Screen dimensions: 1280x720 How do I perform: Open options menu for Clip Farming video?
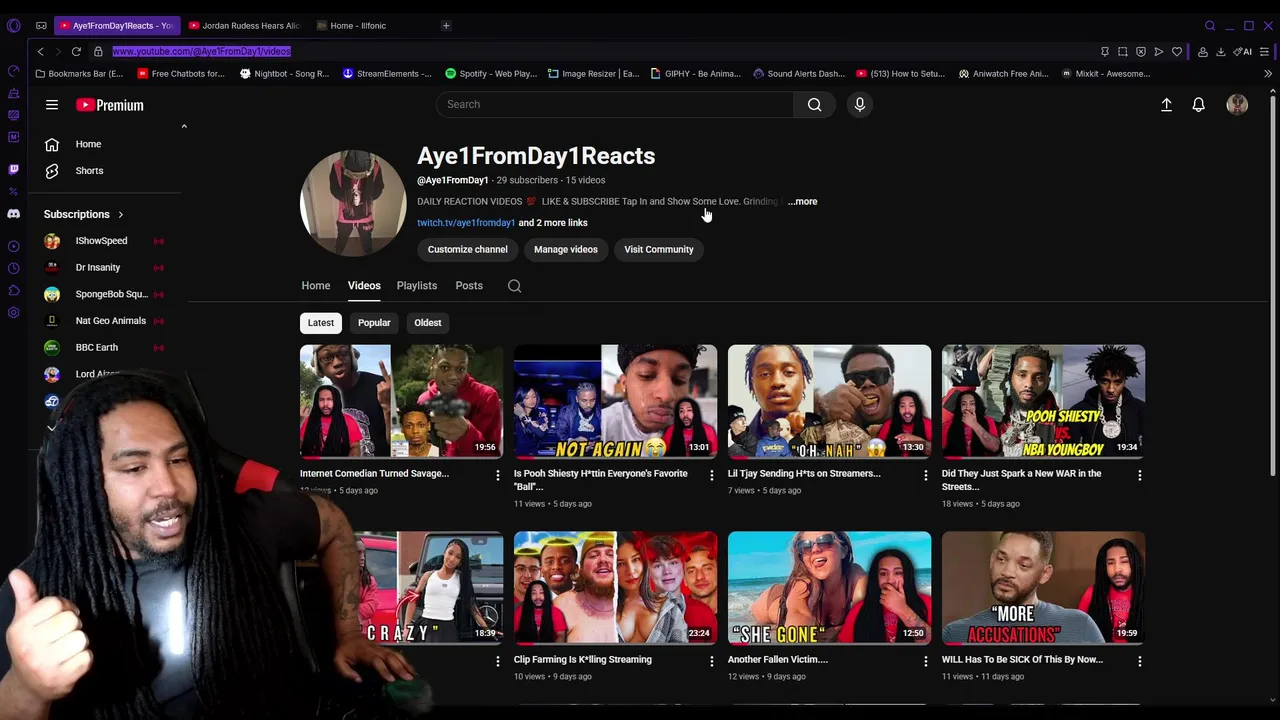[711, 661]
